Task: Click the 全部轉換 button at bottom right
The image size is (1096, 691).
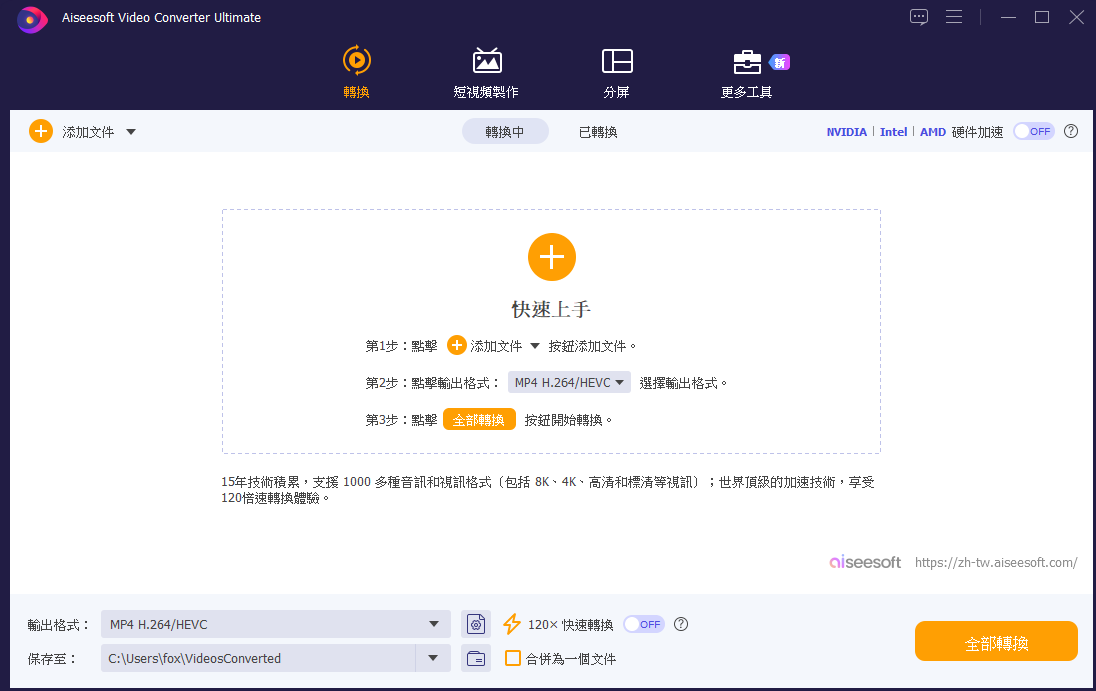Action: tap(996, 642)
